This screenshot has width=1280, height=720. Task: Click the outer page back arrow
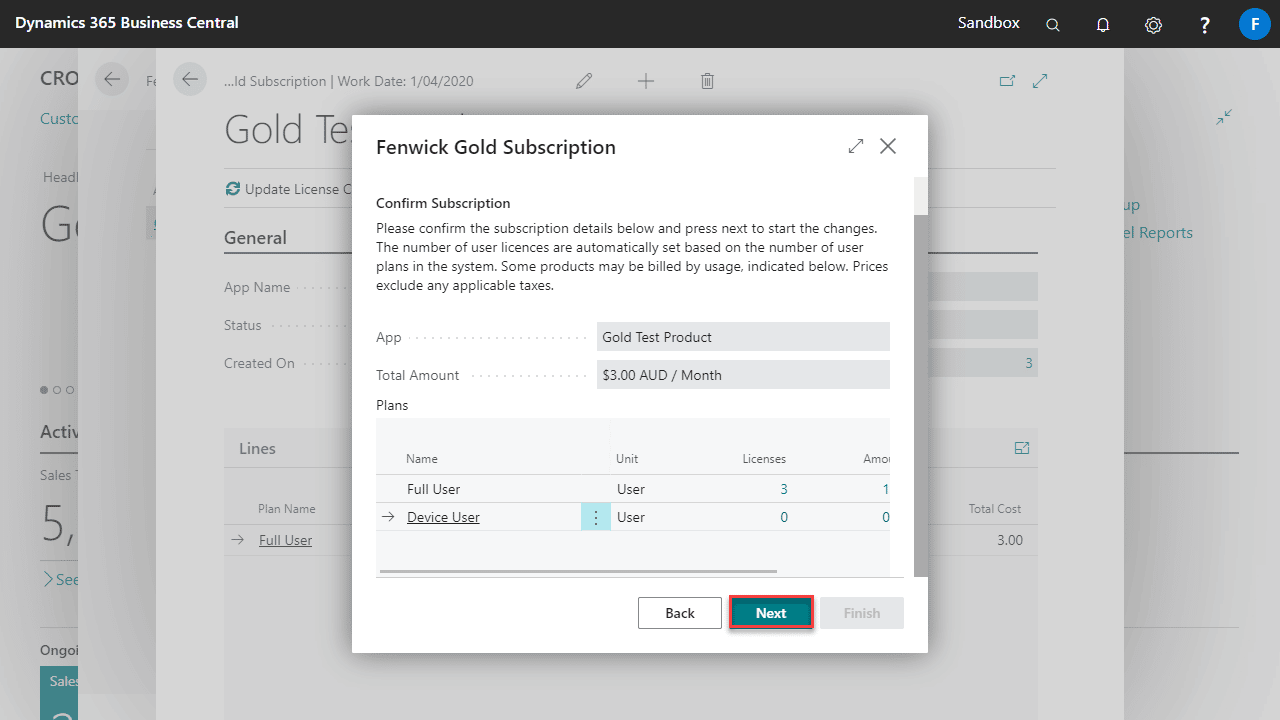tap(112, 80)
